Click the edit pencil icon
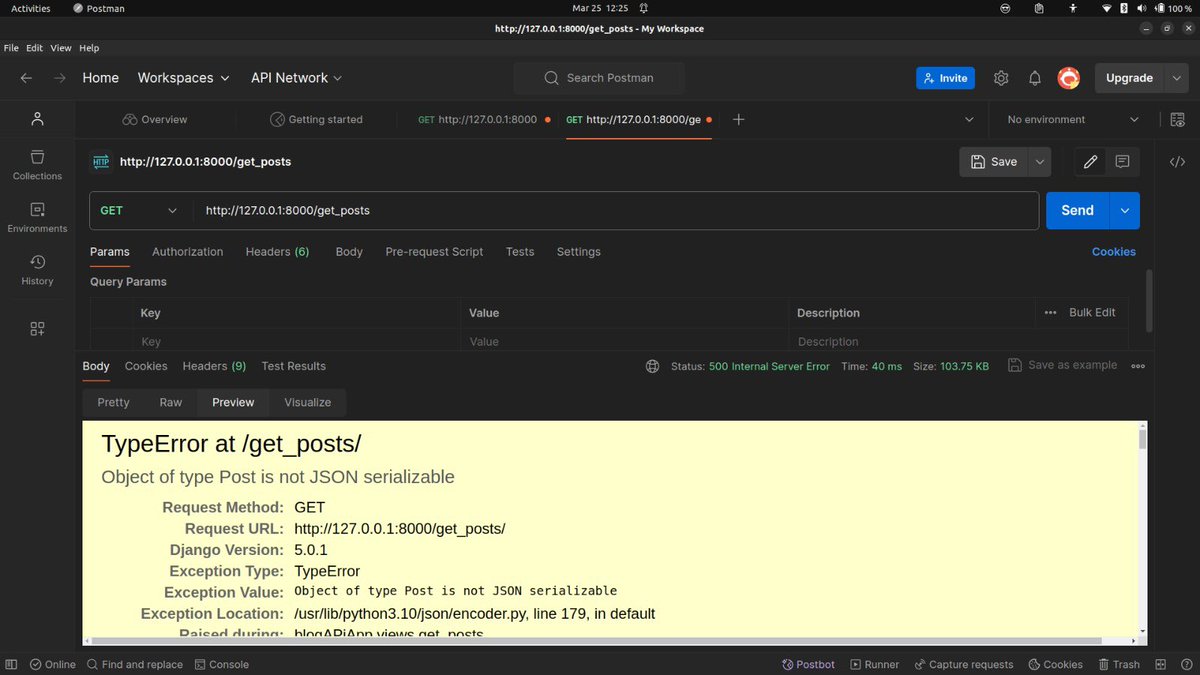The image size is (1200, 675). tap(1090, 162)
